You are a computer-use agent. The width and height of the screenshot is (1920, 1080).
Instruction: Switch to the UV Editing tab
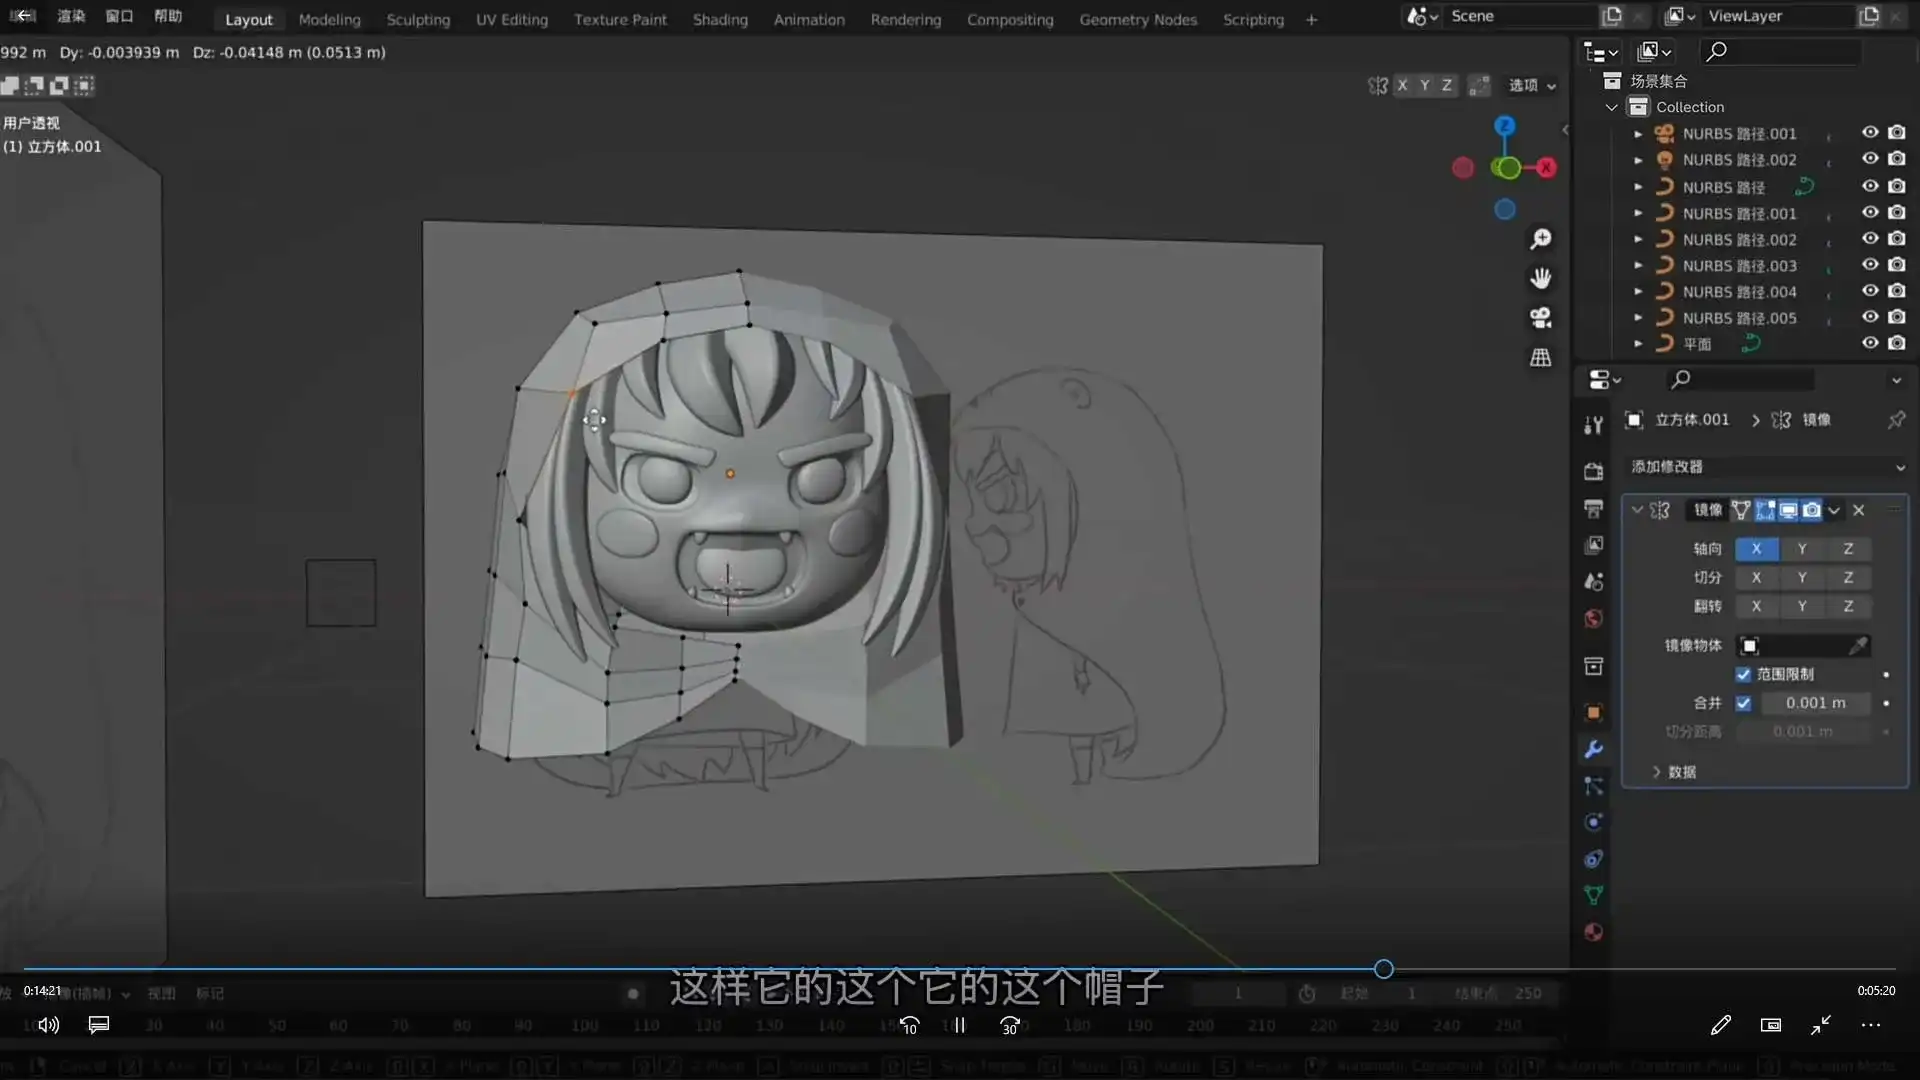(x=512, y=19)
